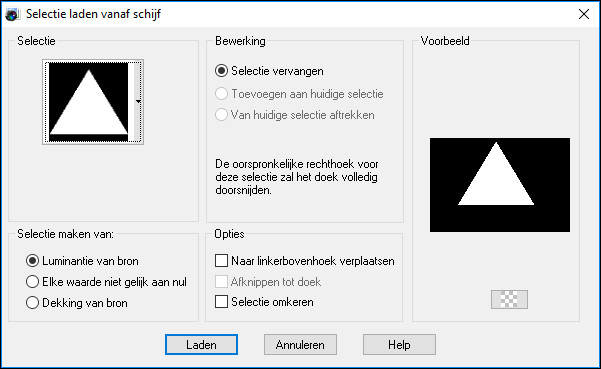The width and height of the screenshot is (601, 369).
Task: Select Elke waarde niet gelijk aan nul
Action: click(106, 282)
